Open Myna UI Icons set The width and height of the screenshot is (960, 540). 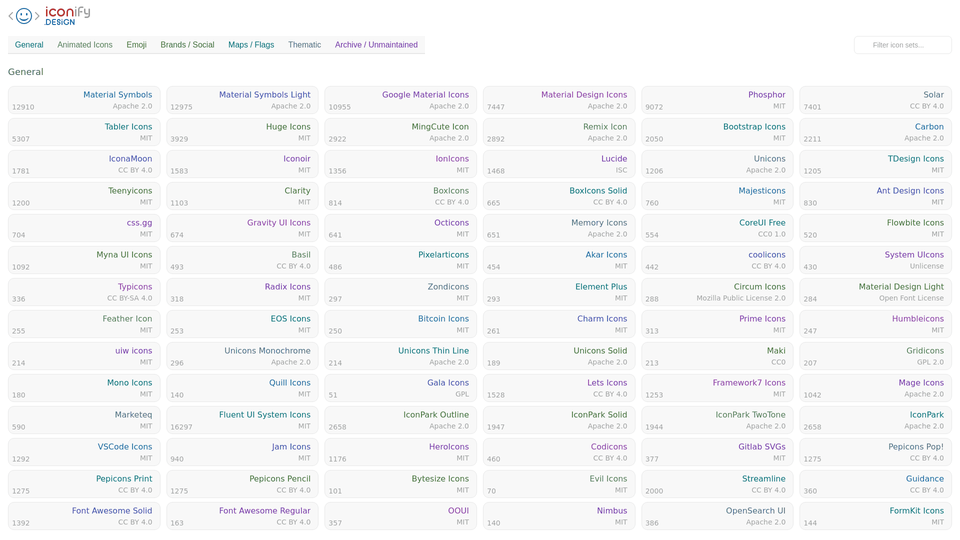click(x=84, y=260)
